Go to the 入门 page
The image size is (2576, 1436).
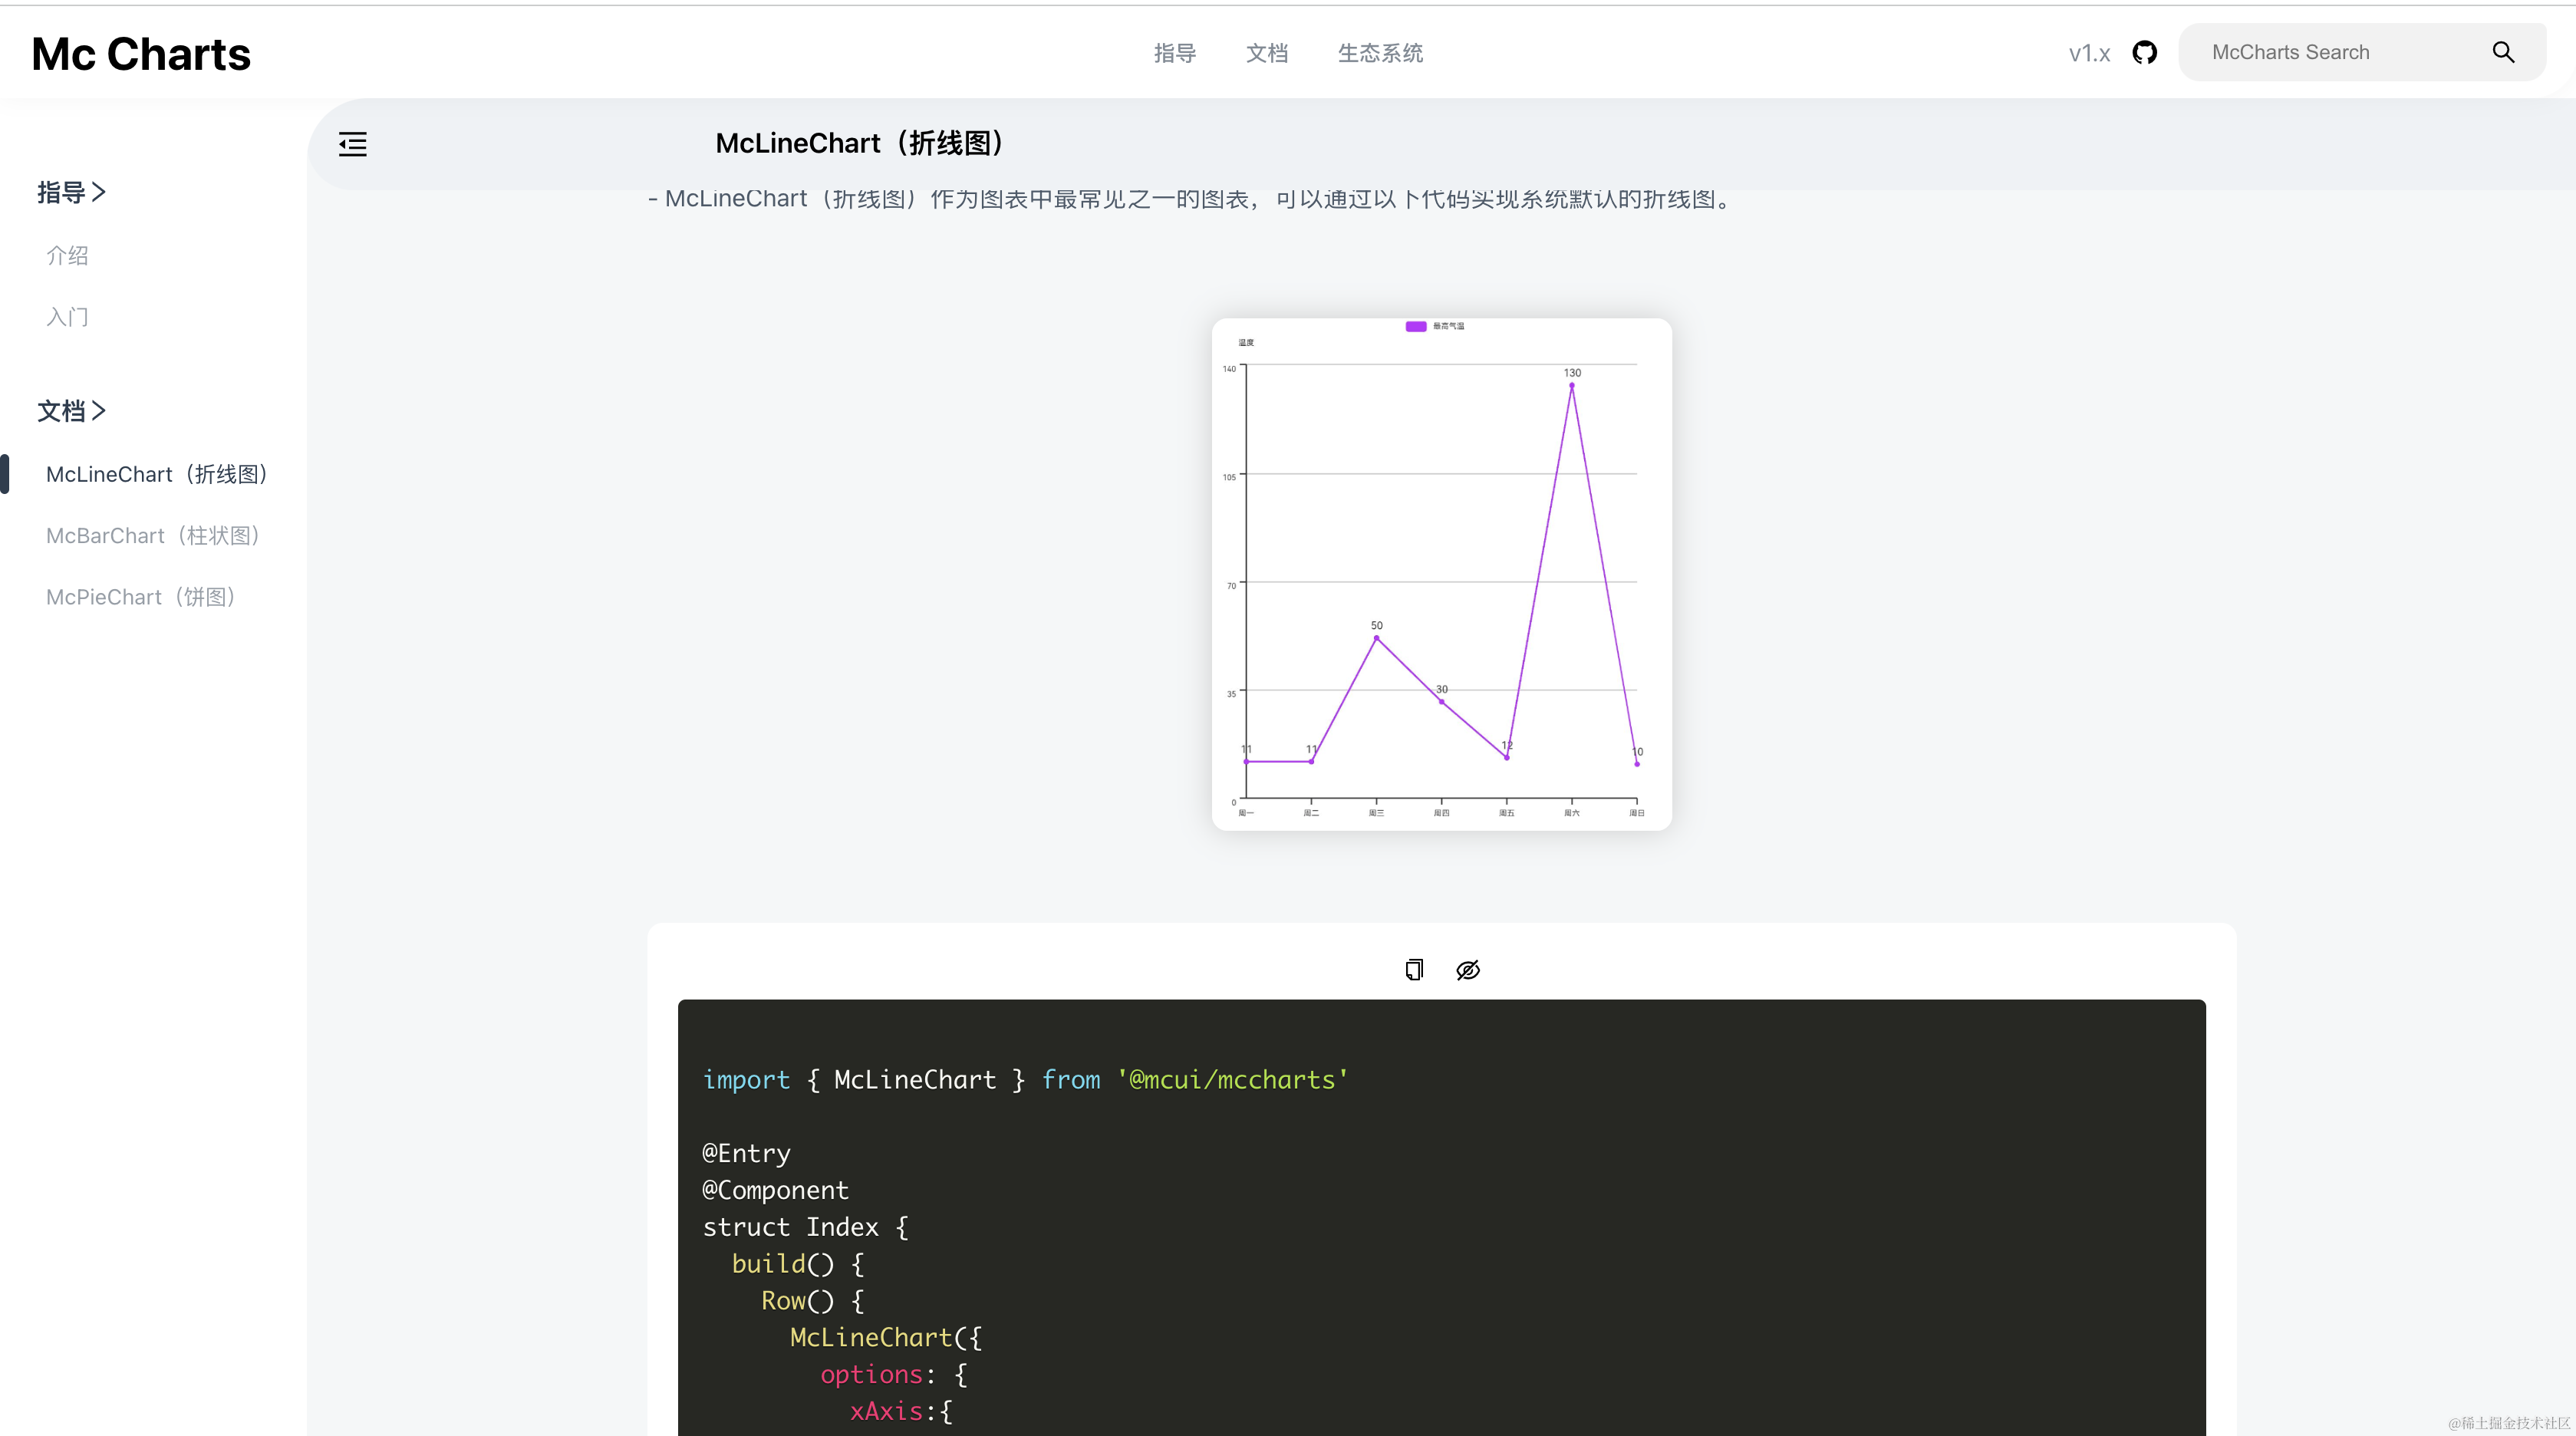click(67, 317)
